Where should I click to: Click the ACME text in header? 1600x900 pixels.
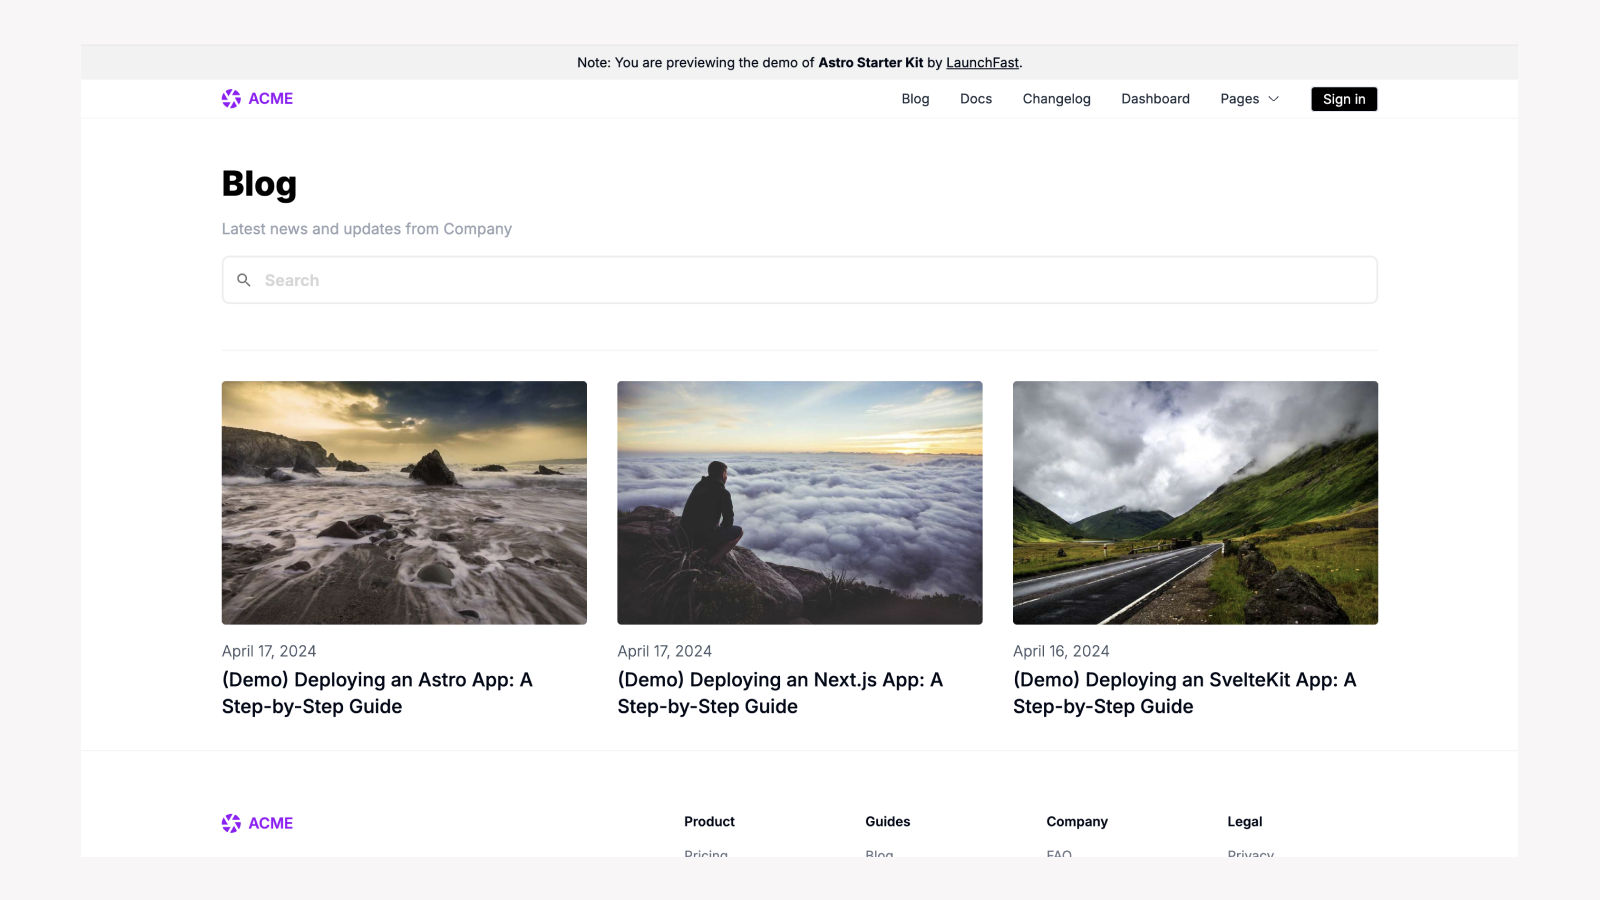271,98
